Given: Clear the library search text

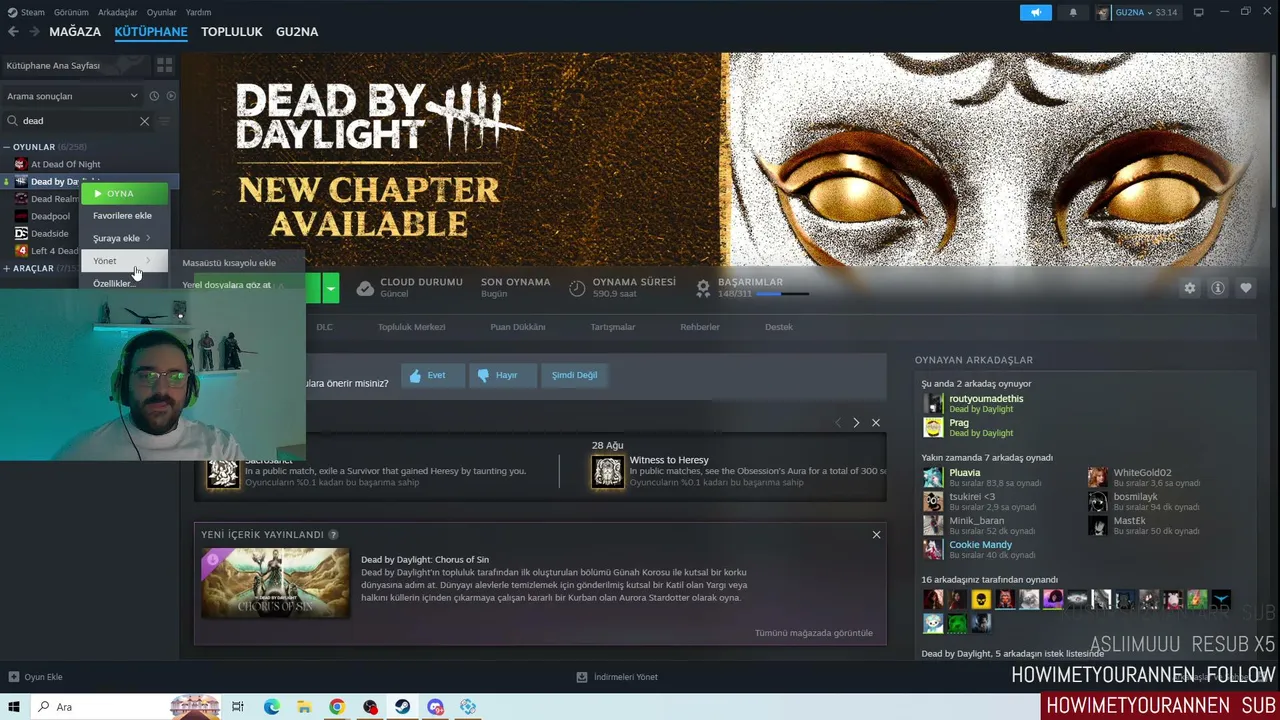Looking at the screenshot, I should tap(144, 121).
